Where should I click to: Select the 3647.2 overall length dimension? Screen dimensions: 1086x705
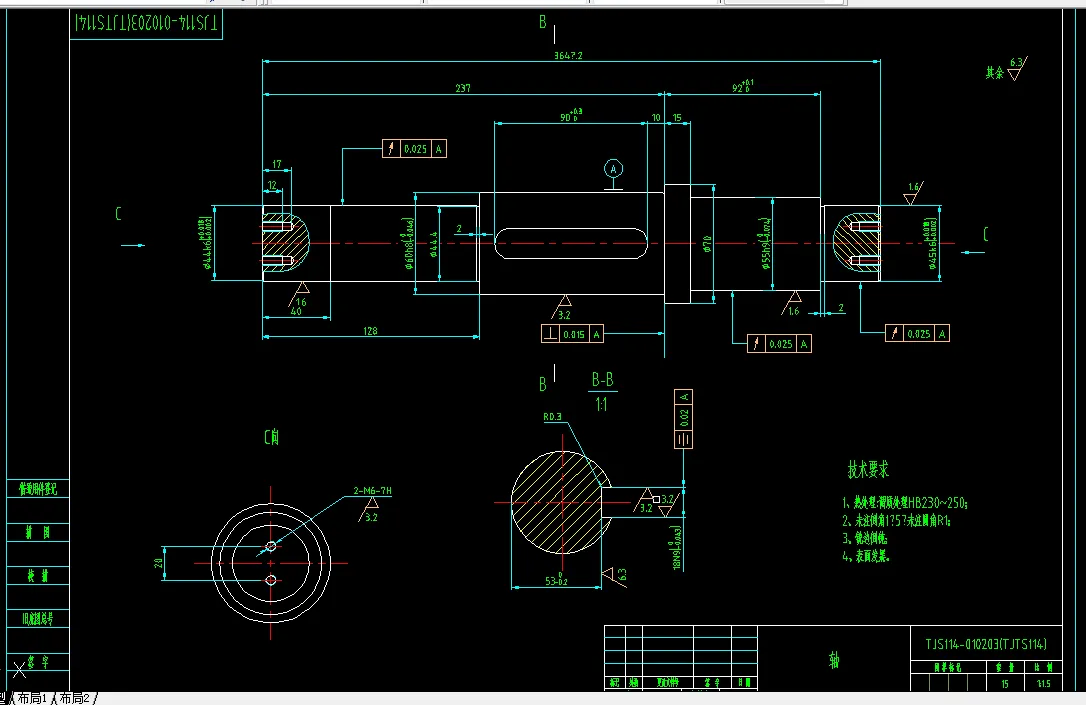(x=568, y=55)
